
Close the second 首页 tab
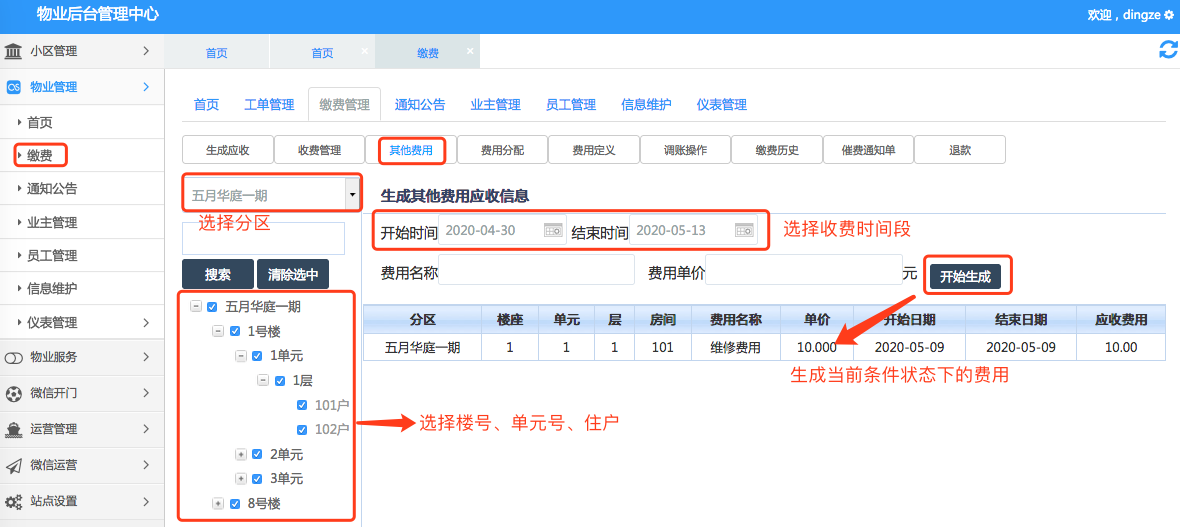364,51
